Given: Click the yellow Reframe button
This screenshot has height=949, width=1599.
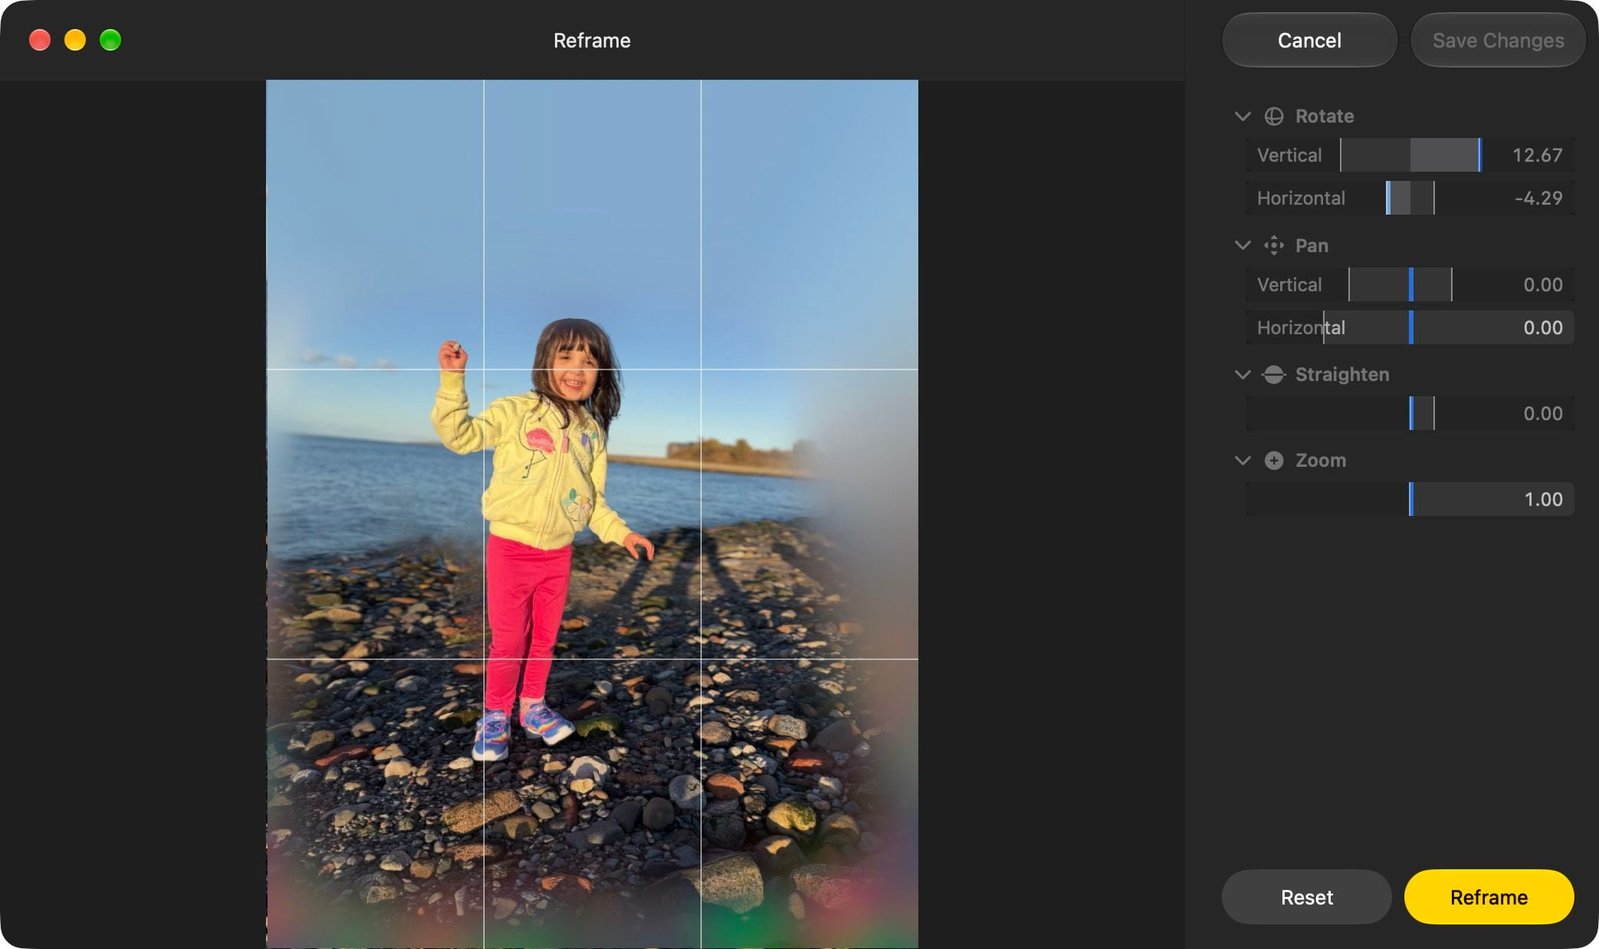Looking at the screenshot, I should (x=1489, y=897).
